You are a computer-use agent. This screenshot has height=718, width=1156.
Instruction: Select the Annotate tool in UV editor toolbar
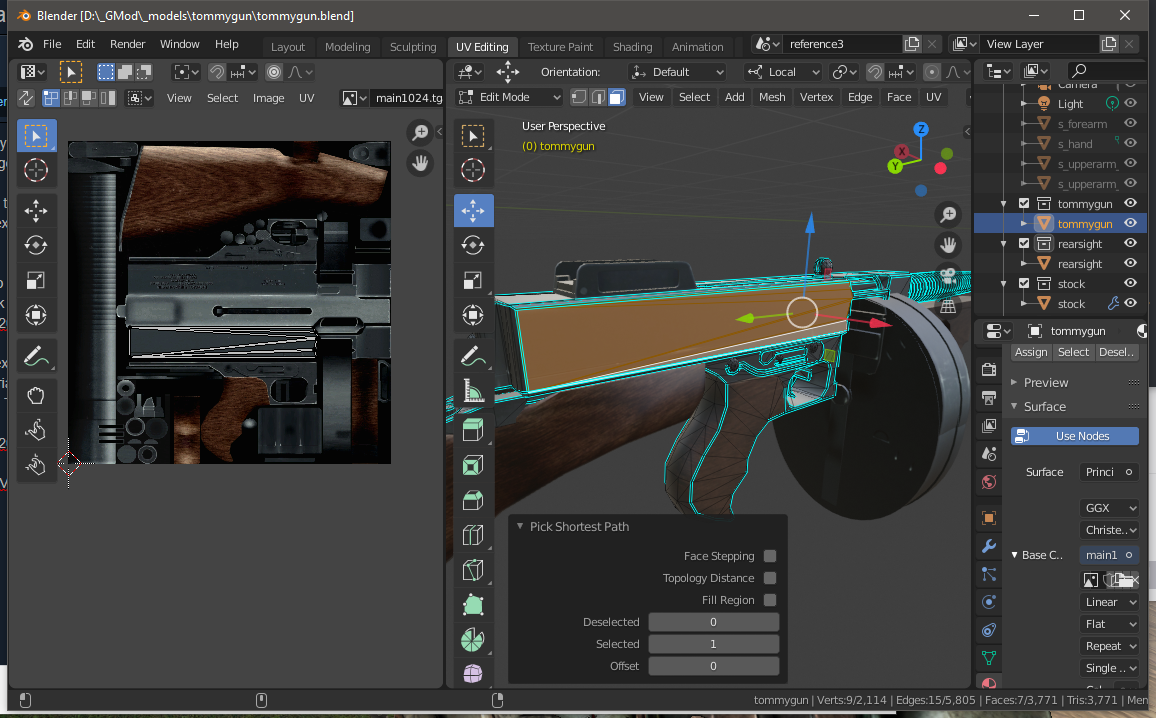[x=36, y=355]
